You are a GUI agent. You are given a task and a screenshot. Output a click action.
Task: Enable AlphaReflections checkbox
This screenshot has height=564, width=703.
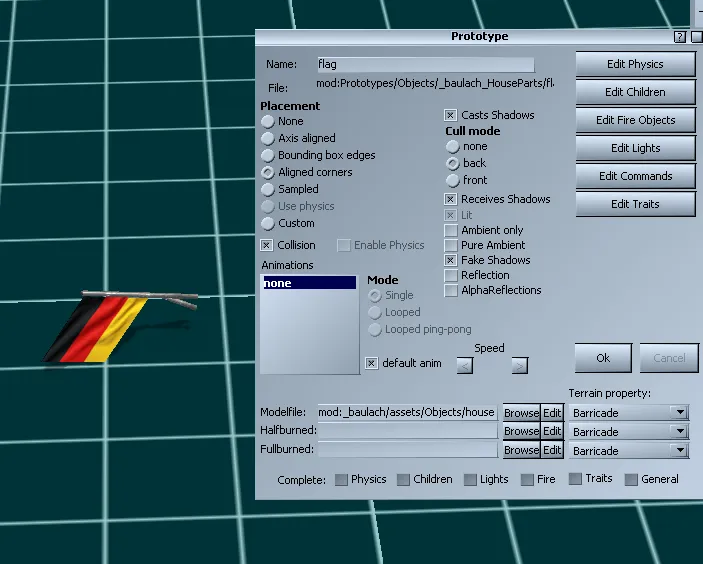(451, 291)
